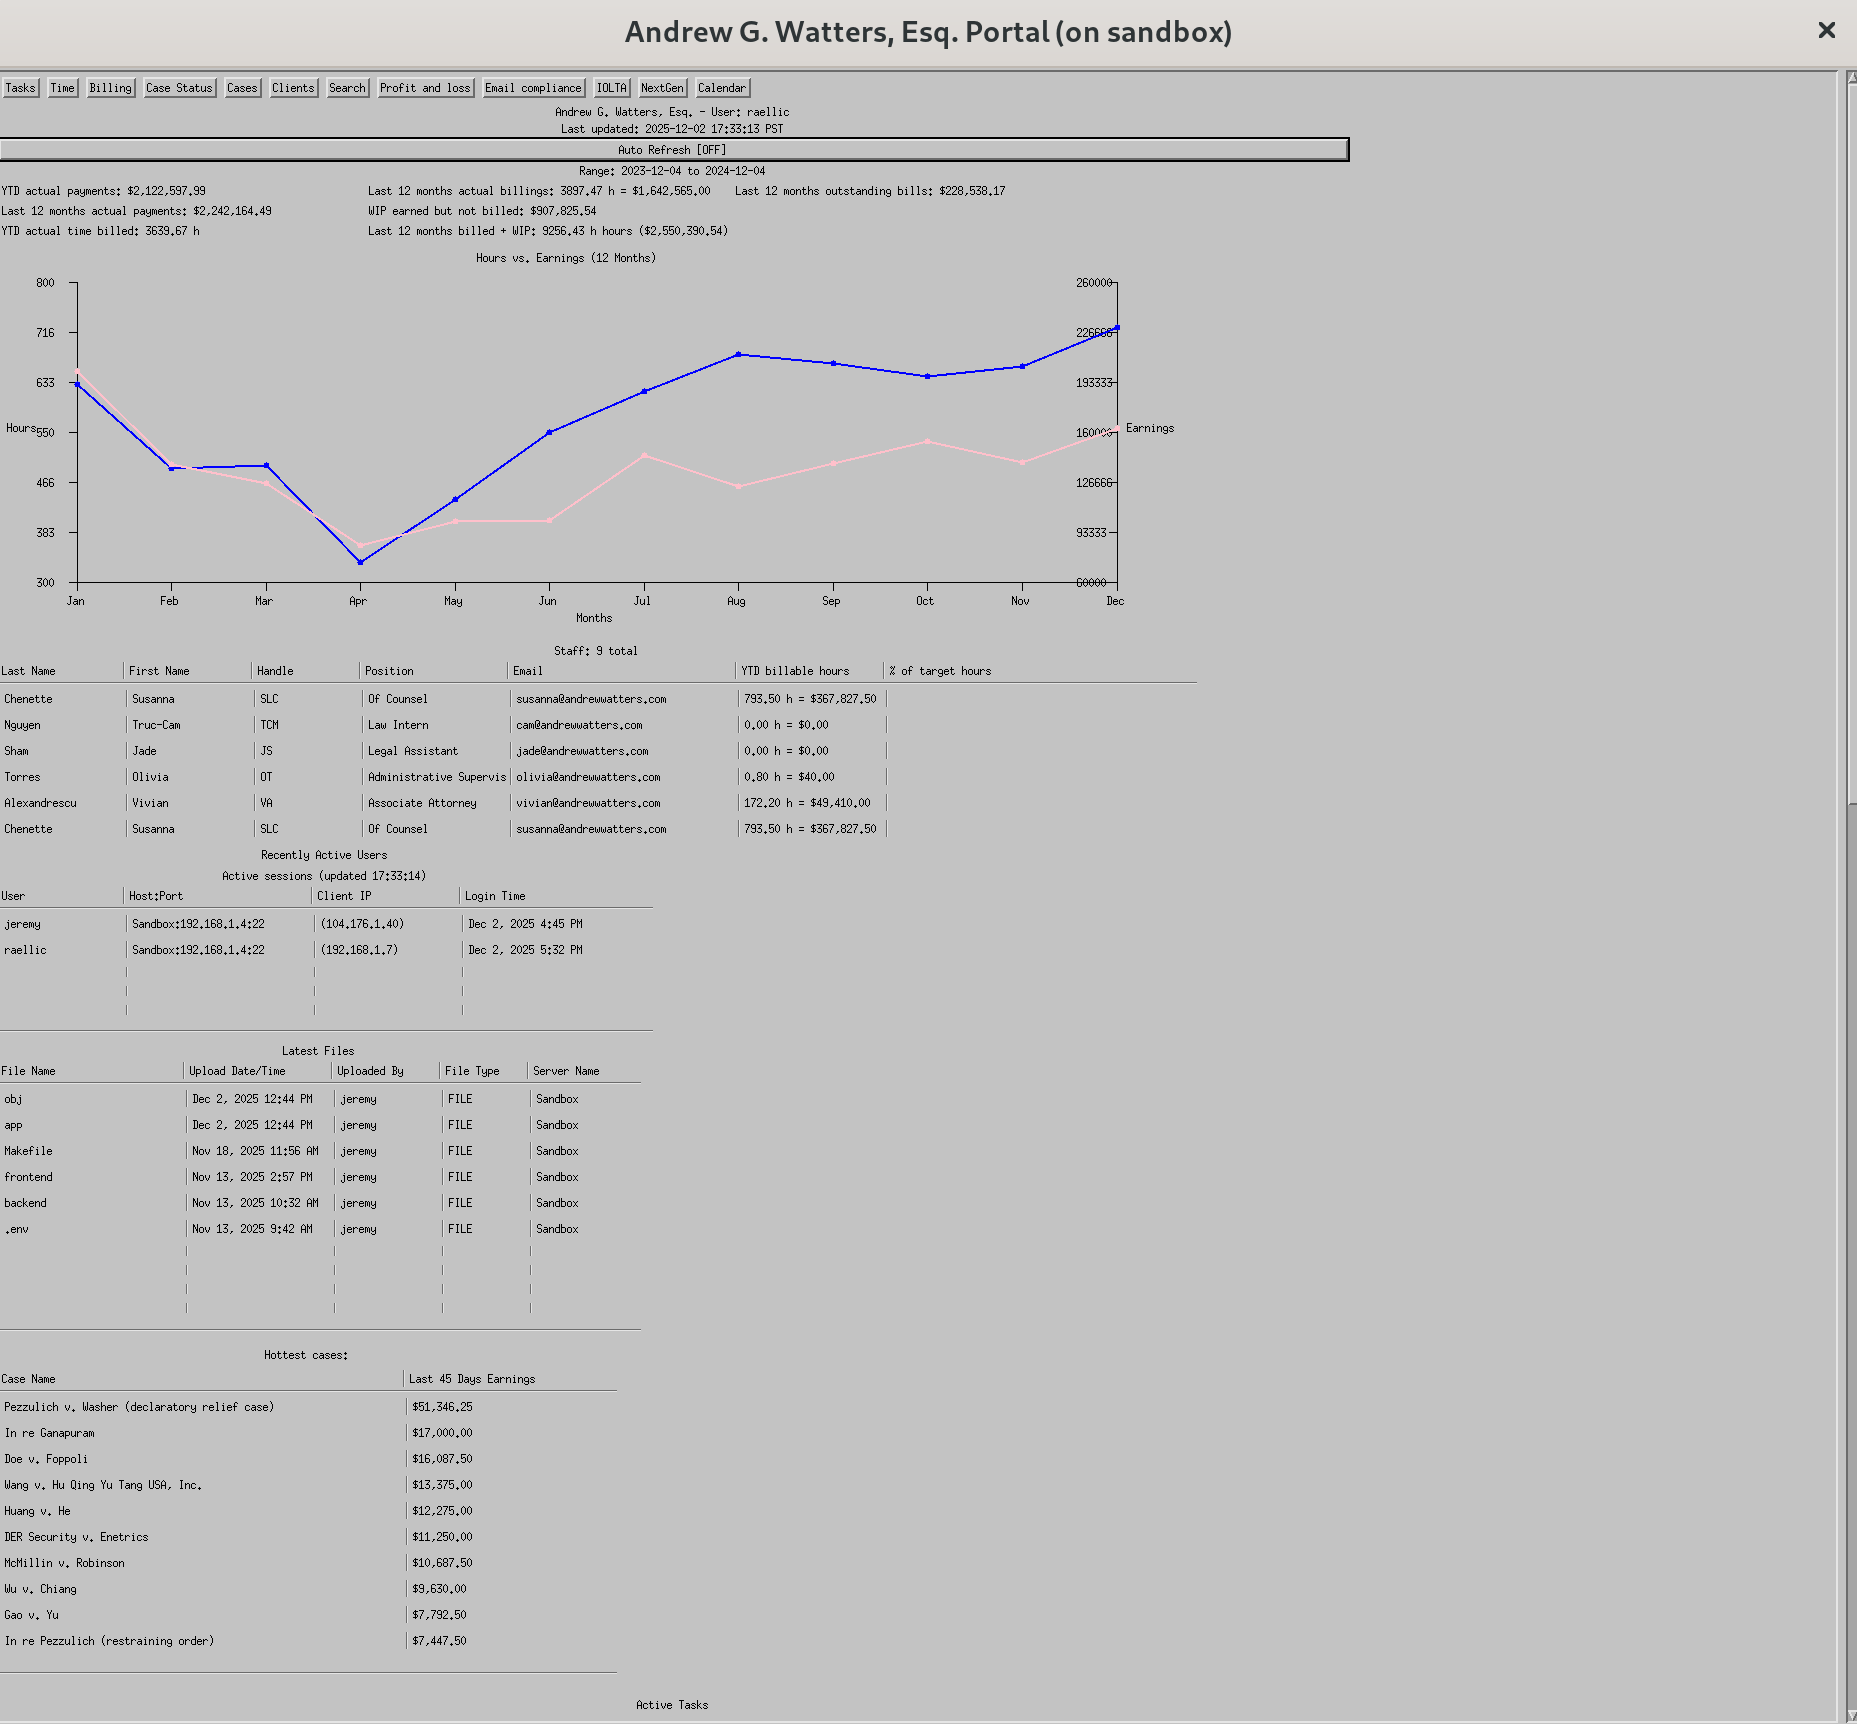
Task: View the Profit and loss report
Action: pos(425,88)
